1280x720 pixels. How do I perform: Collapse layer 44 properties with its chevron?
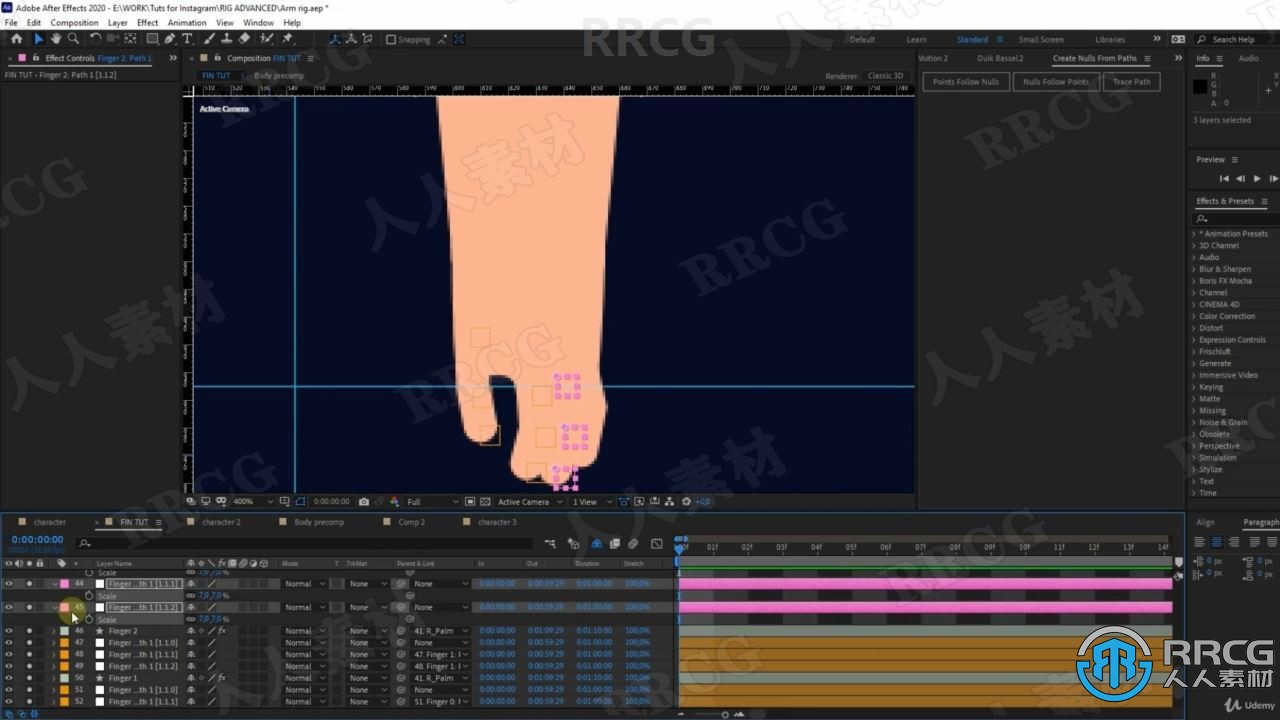[x=55, y=583]
